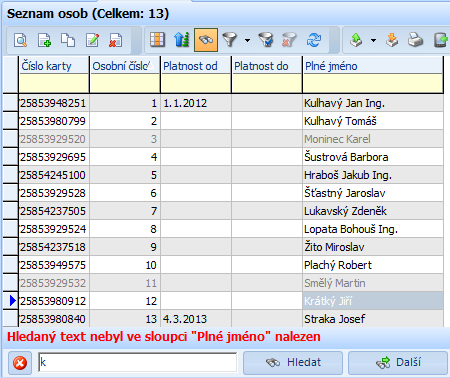
Task: Sort by the Plné jméno column header
Action: [x=373, y=66]
